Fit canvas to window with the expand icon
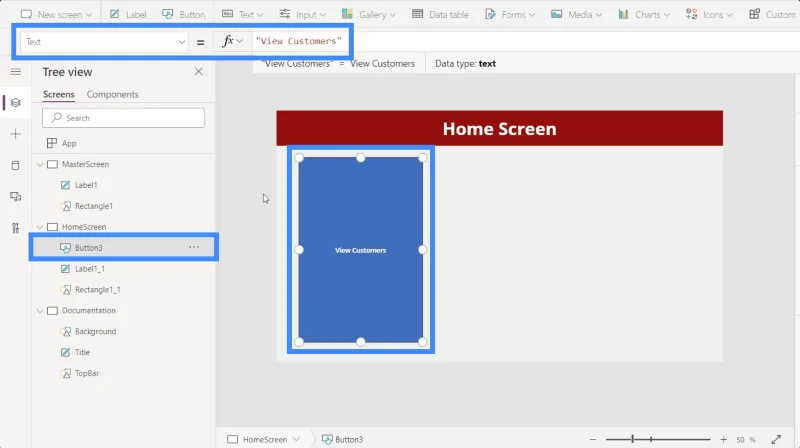This screenshot has width=800, height=448. (776, 439)
